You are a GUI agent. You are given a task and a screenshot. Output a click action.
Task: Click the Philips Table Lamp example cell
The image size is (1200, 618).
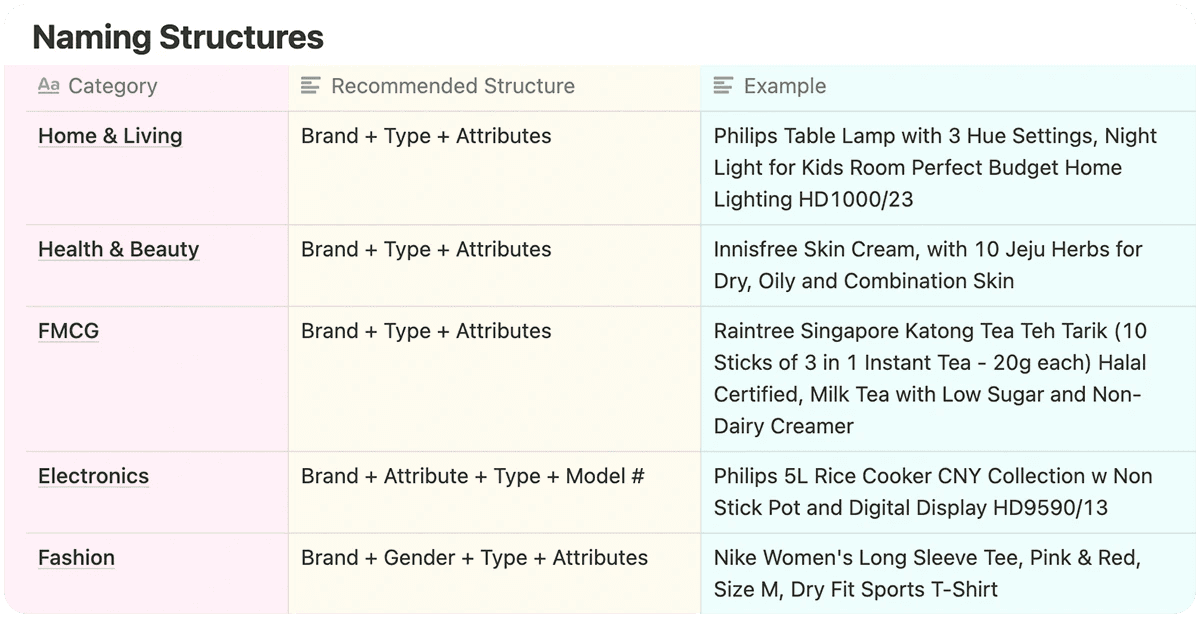(934, 167)
